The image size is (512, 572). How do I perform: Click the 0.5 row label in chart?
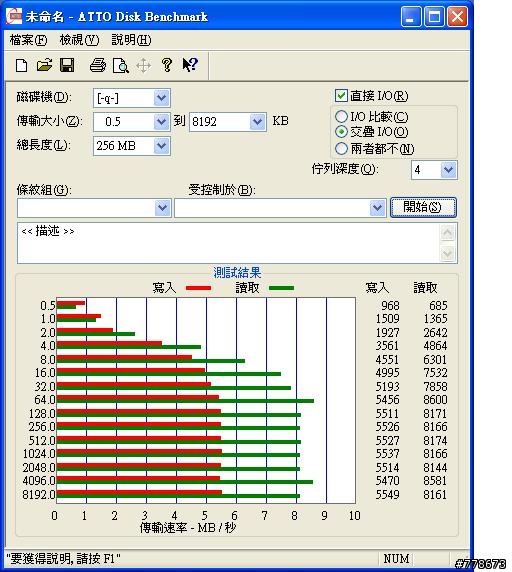(x=48, y=305)
